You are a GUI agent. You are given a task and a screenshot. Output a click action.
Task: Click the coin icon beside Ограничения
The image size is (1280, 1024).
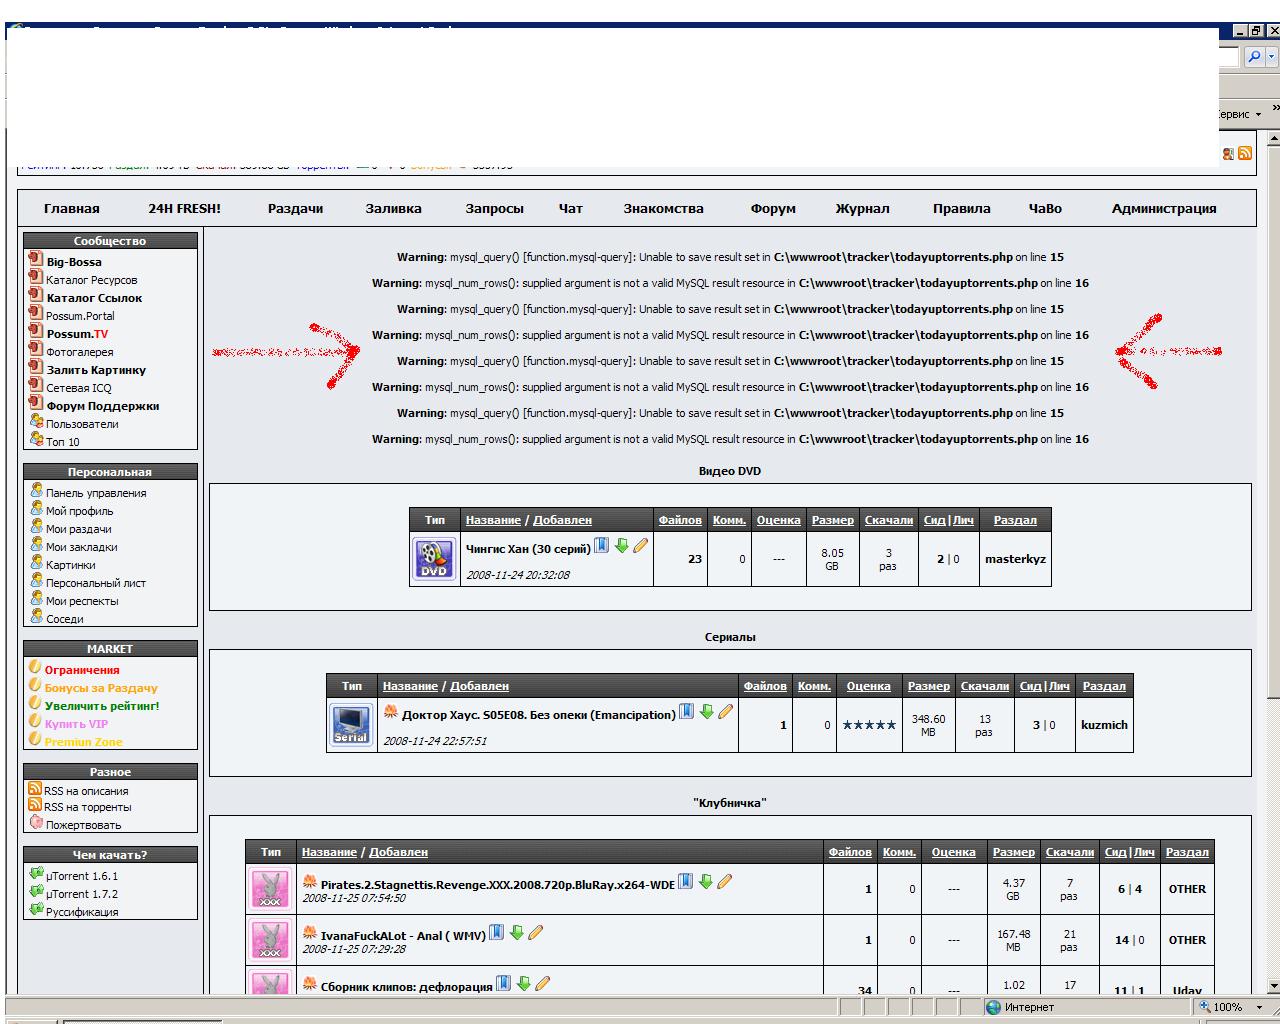point(35,667)
